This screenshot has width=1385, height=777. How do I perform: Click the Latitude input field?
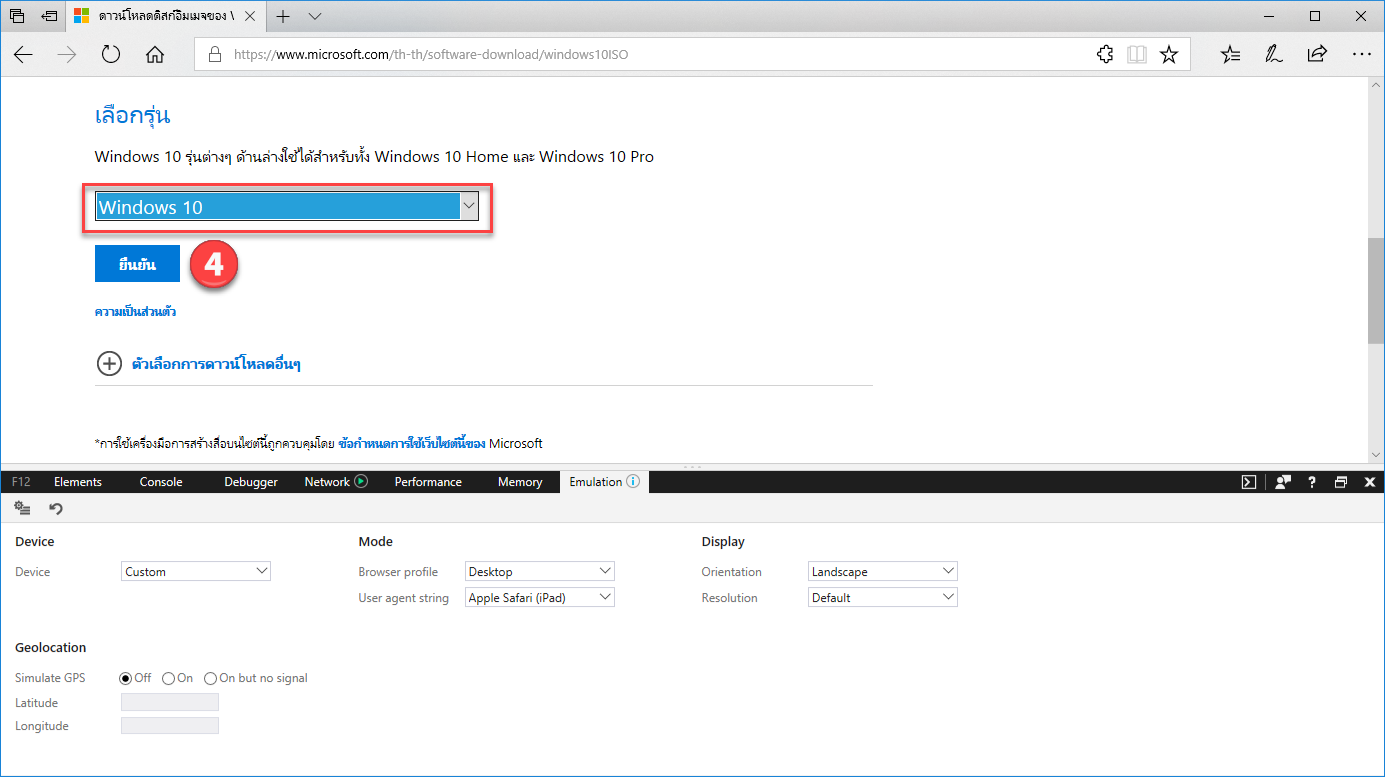click(x=170, y=702)
